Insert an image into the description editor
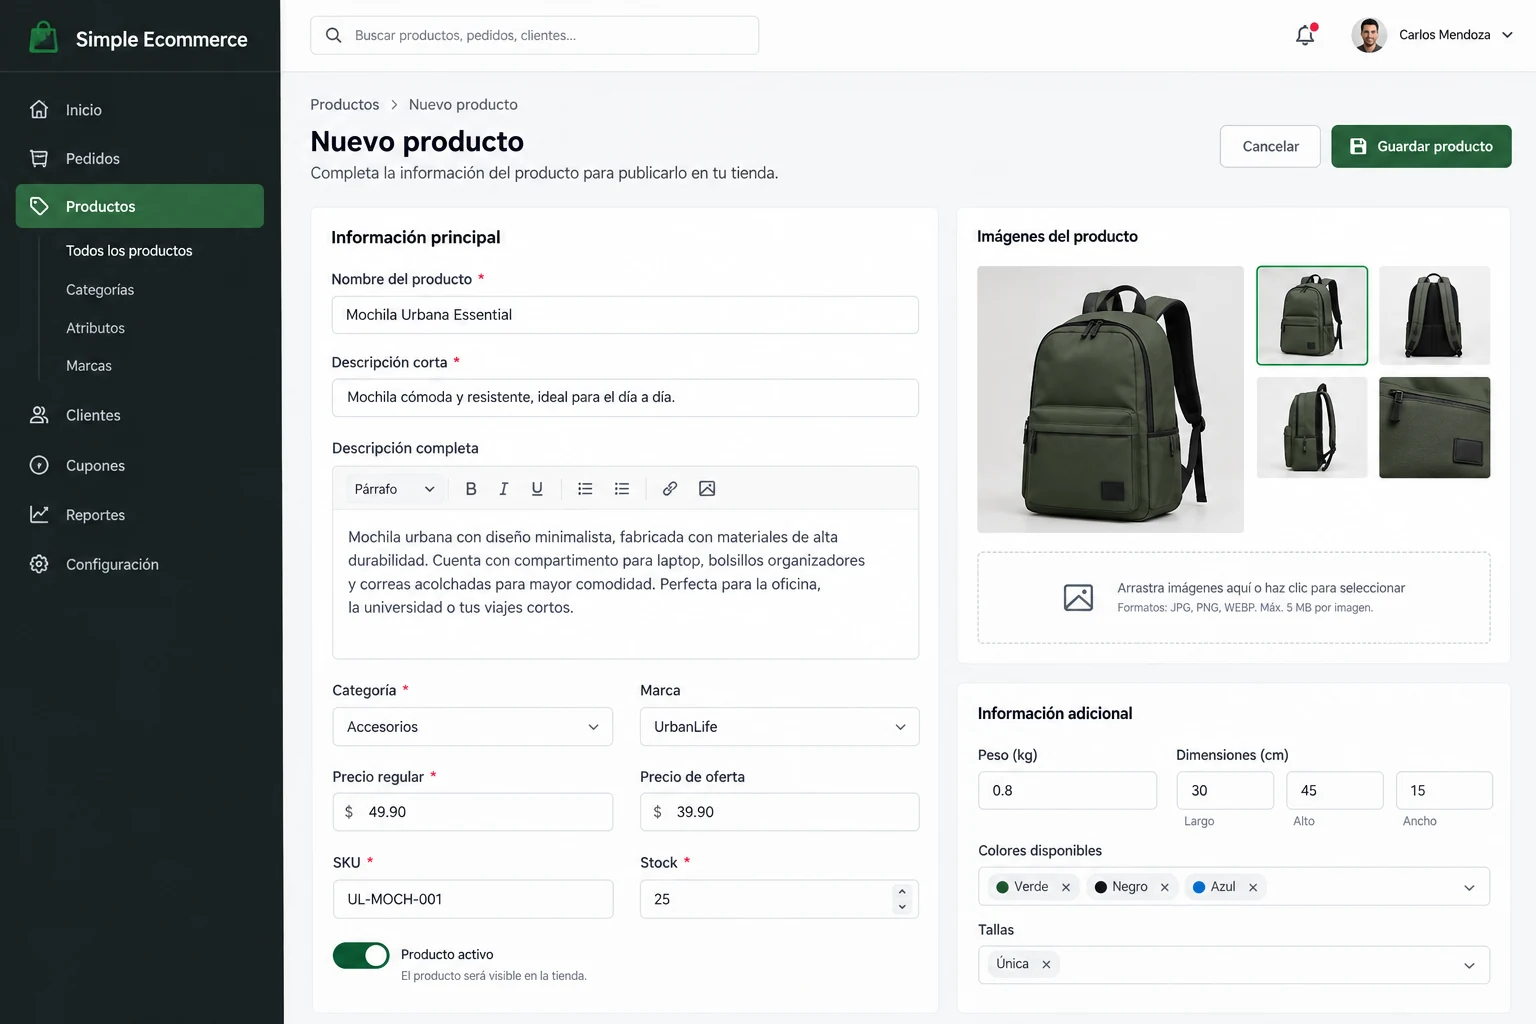 pos(707,489)
